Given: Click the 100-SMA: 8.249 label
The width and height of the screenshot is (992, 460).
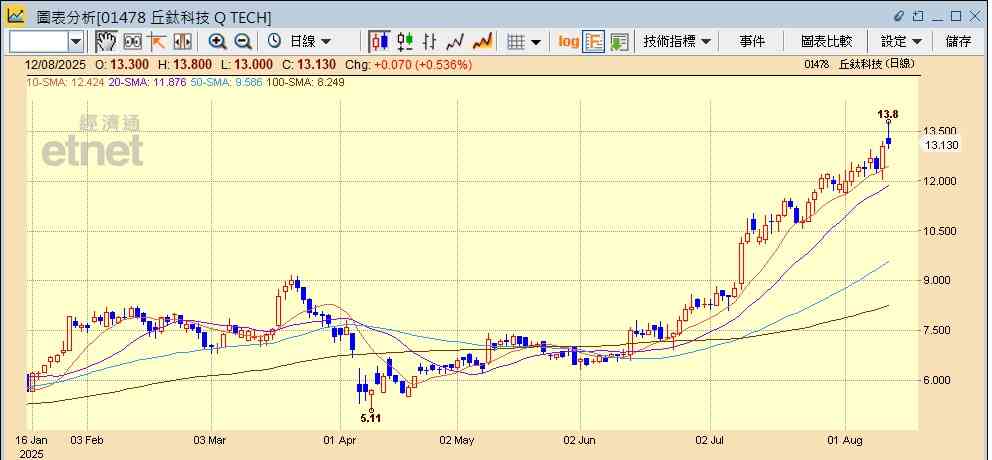Looking at the screenshot, I should [x=306, y=82].
